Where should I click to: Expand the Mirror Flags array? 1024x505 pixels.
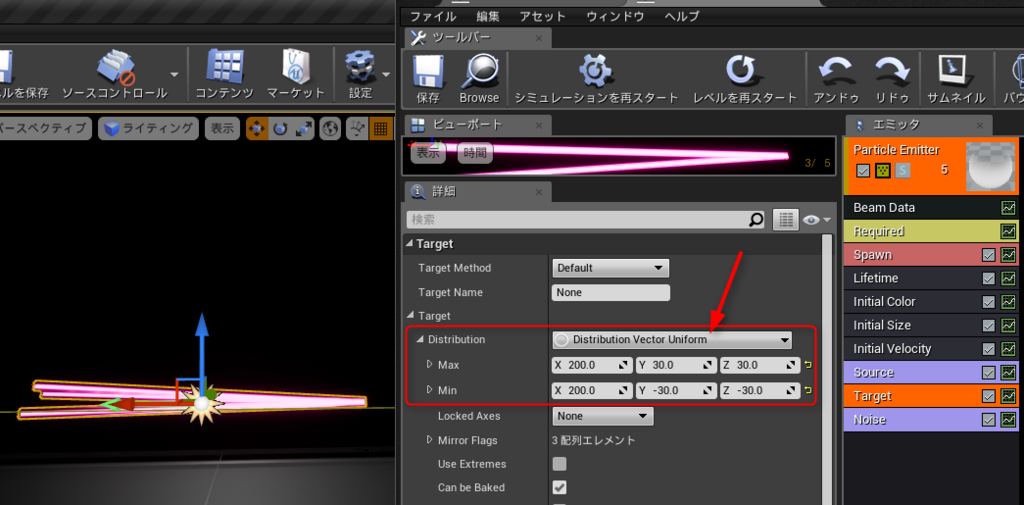click(x=430, y=440)
